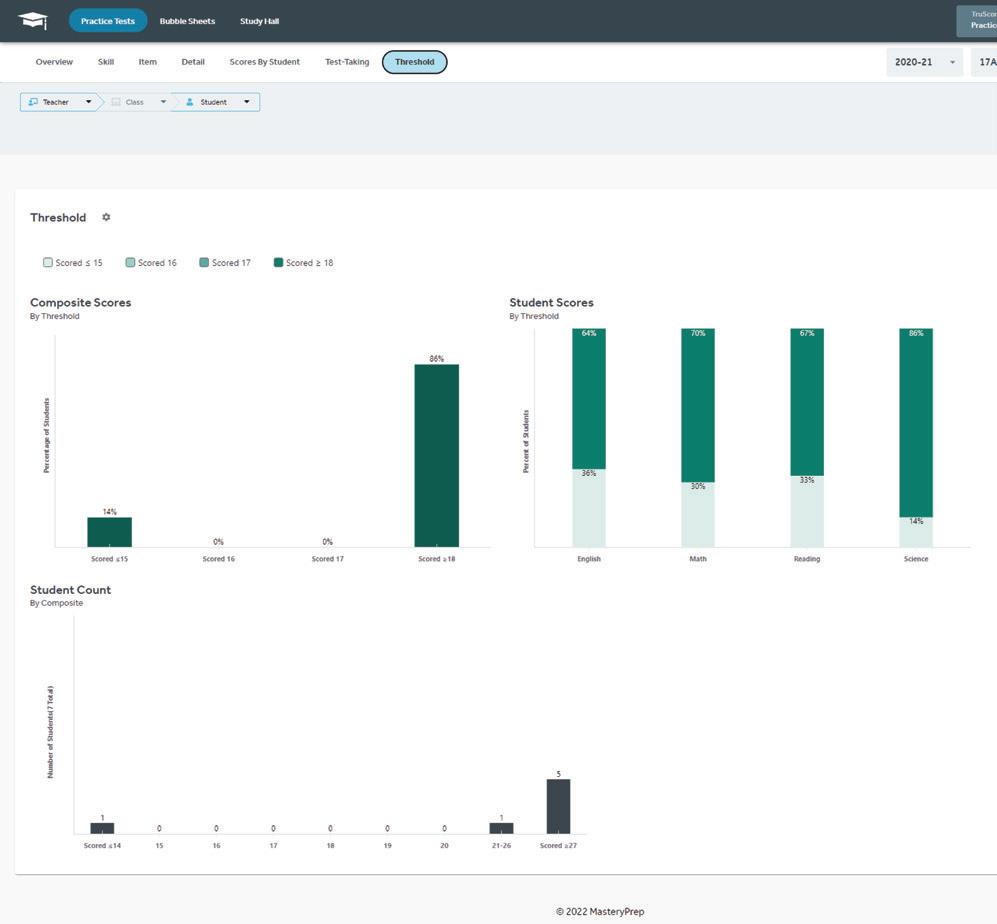Click the Reading axis label

pos(807,559)
